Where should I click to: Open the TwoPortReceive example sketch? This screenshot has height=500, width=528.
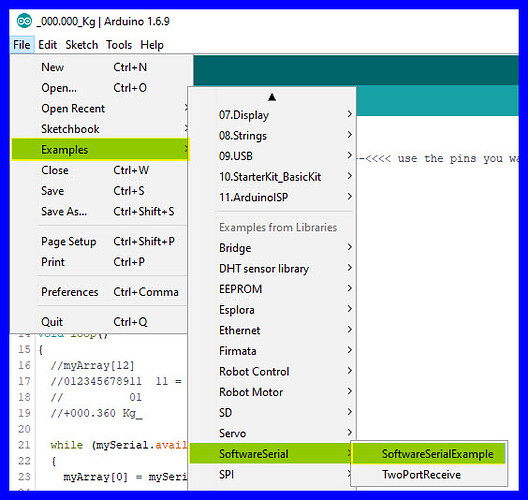(x=429, y=475)
